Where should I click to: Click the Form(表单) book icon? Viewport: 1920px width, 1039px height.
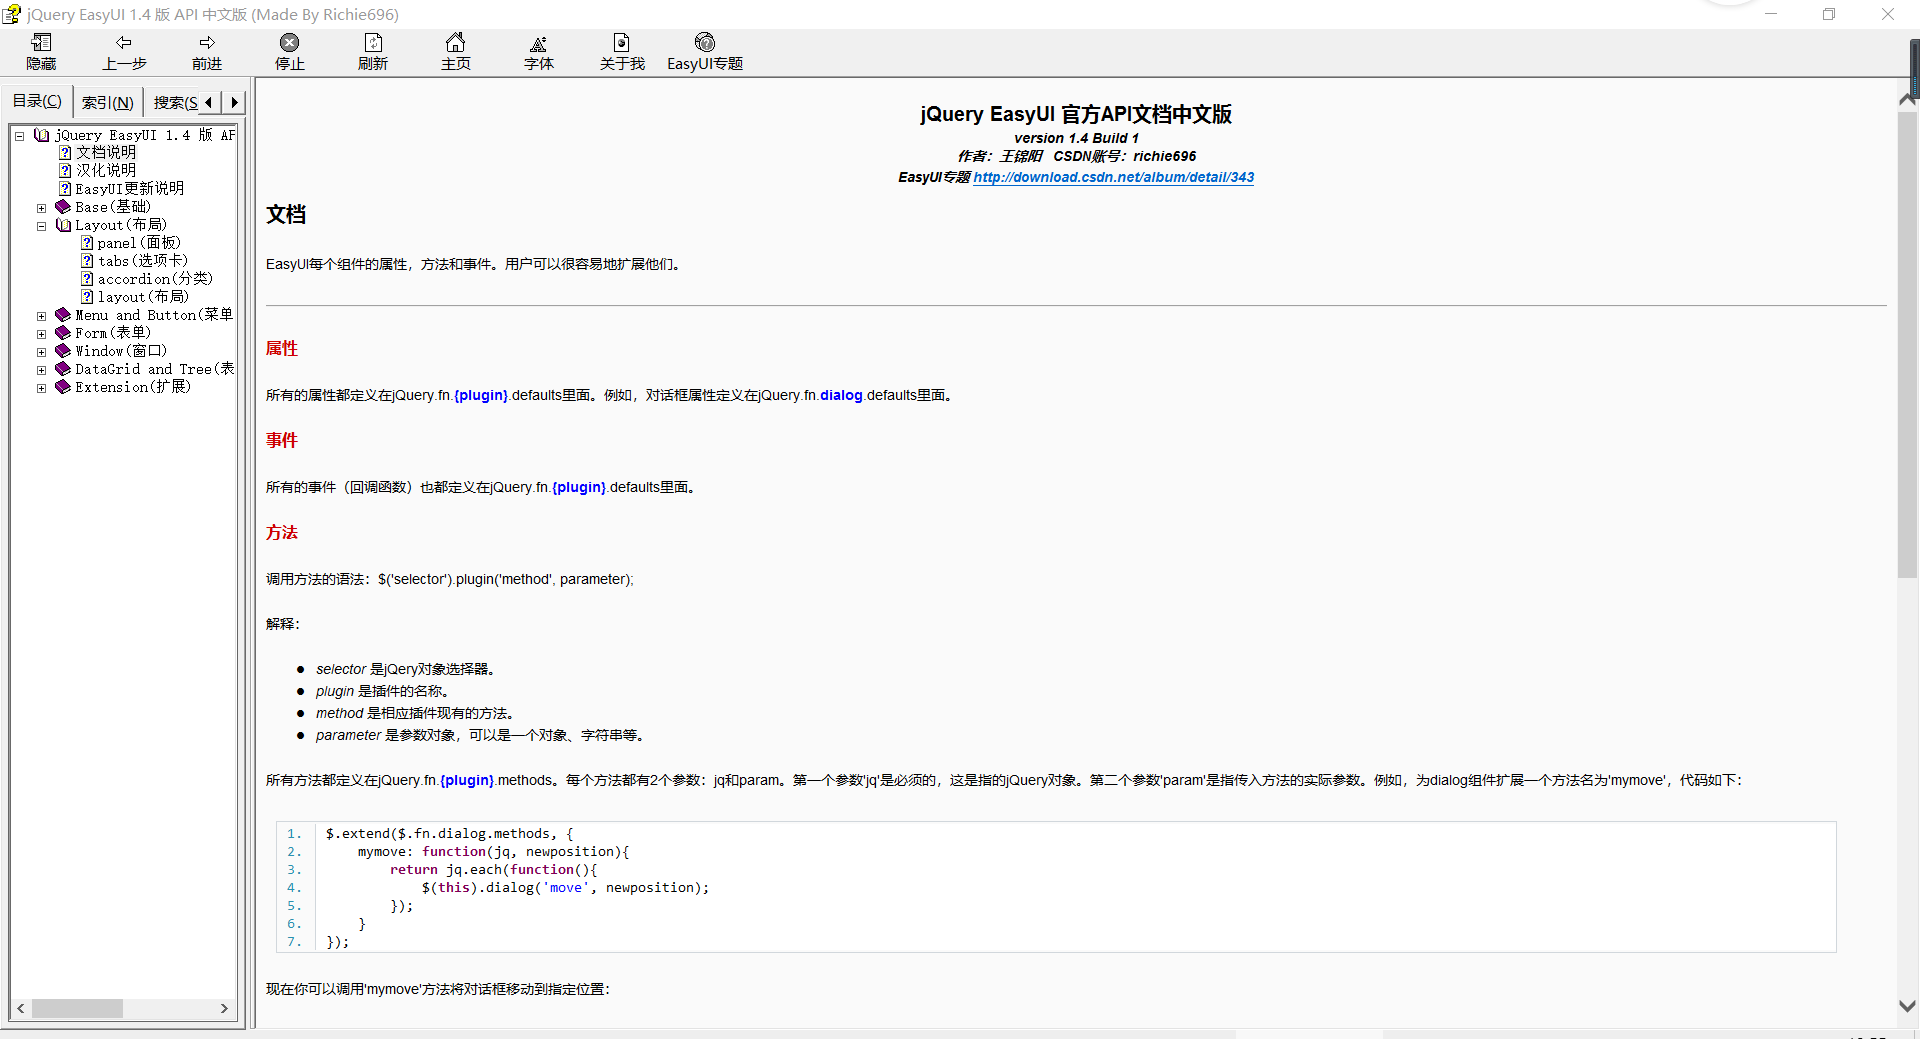(63, 333)
